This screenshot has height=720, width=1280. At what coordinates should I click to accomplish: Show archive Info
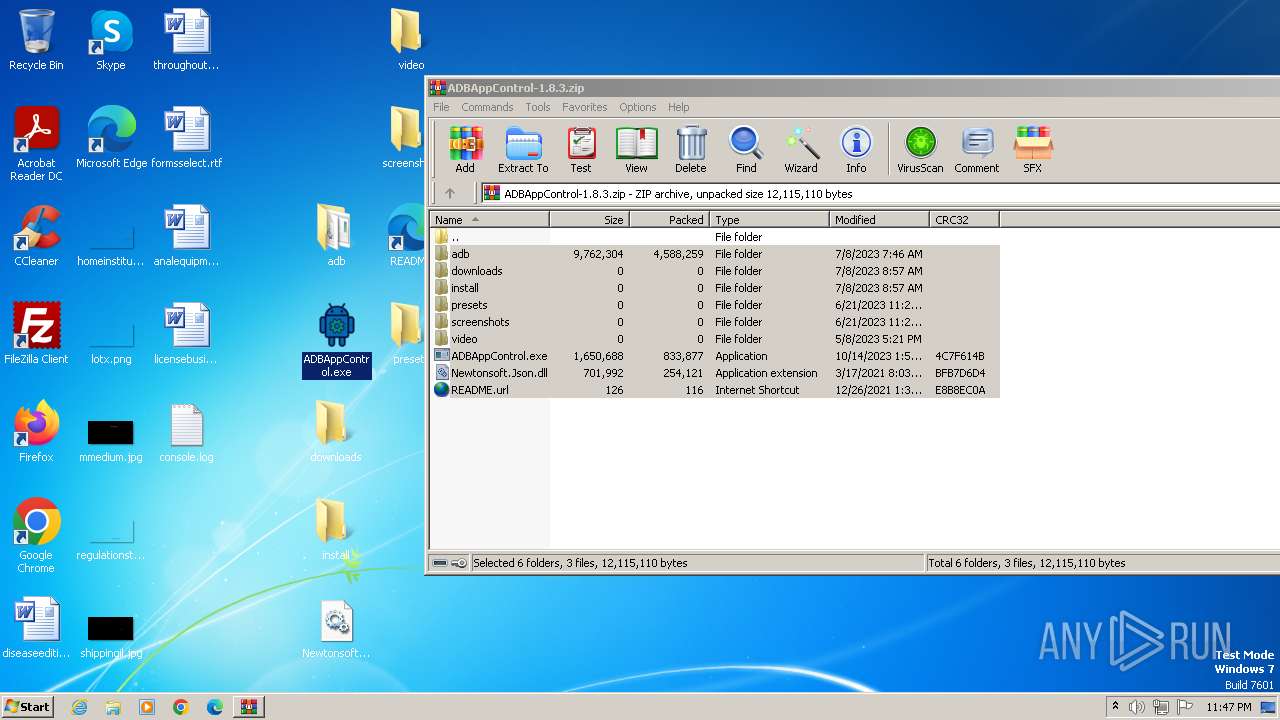tap(856, 150)
